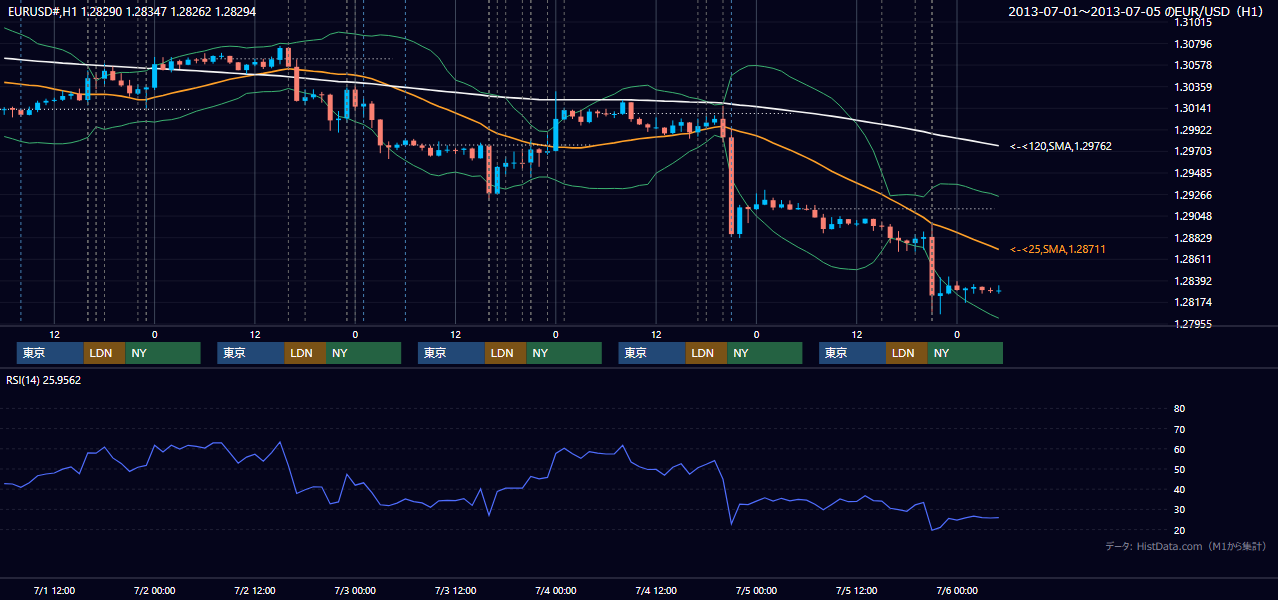Viewport: 1278px width, 600px height.
Task: Click the RSI 40 level label
Action: [1179, 489]
